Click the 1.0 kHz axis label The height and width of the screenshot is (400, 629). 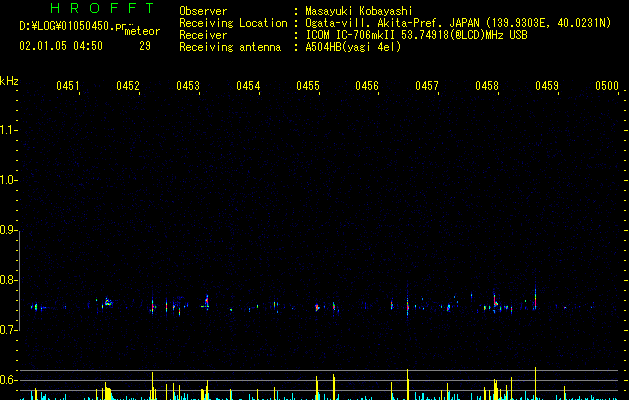click(8, 180)
